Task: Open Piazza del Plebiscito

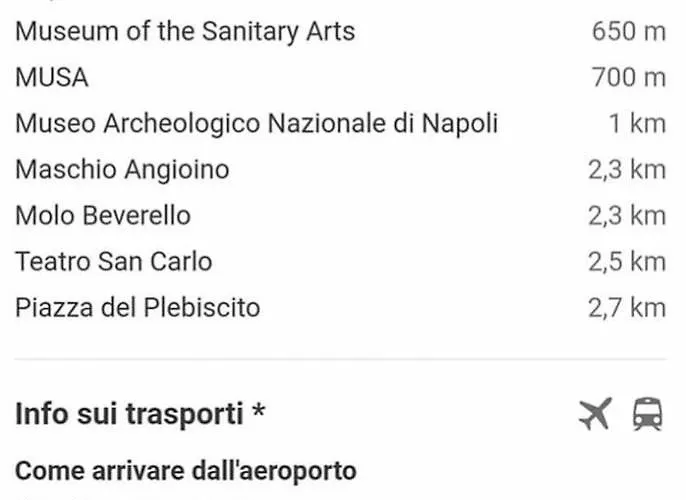Action: point(137,307)
